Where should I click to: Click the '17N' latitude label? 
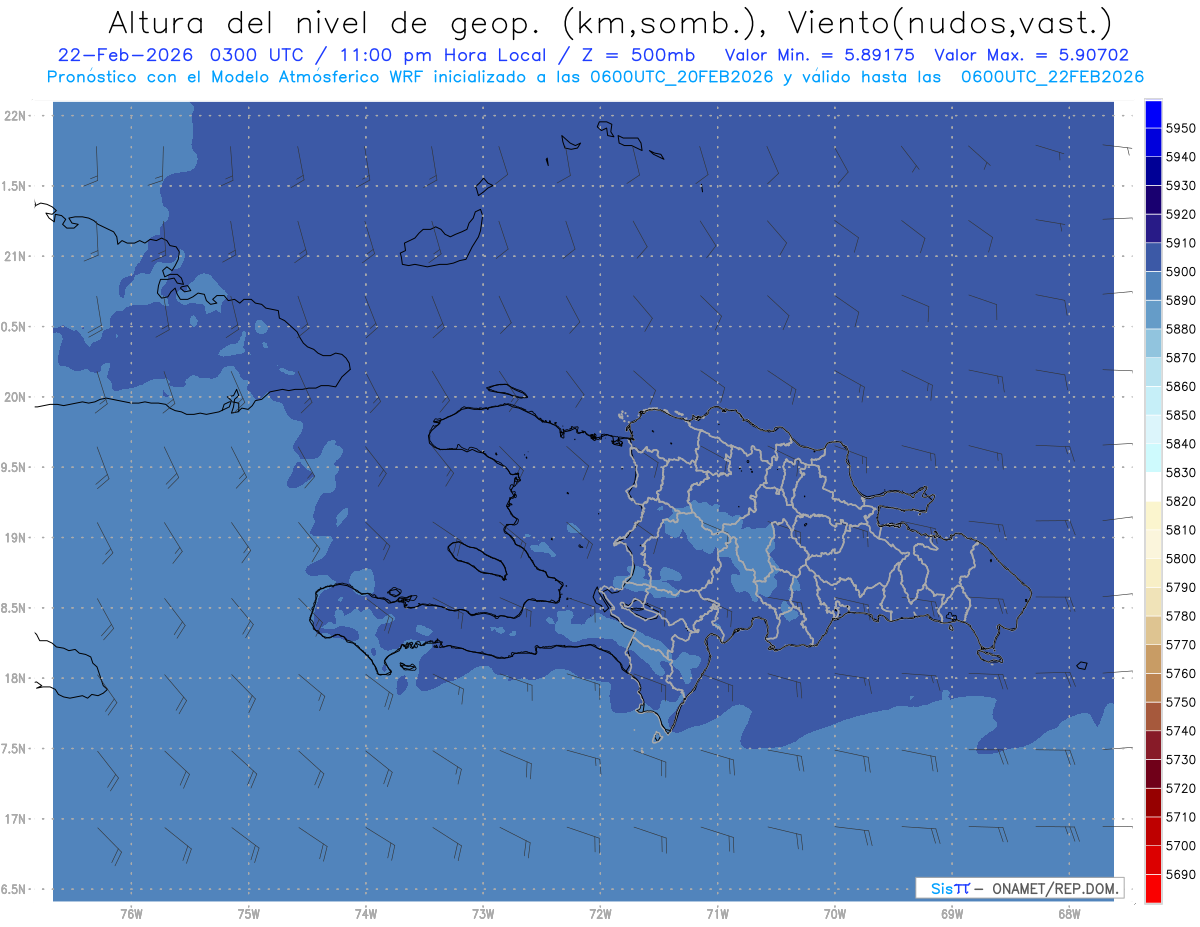click(14, 819)
